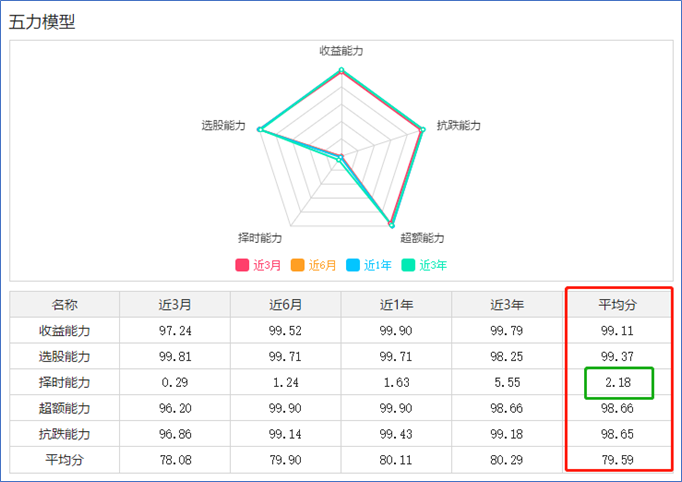Viewport: 682px width, 482px height.
Task: Toggle the 近6月 orange legend swatch
Action: [x=298, y=265]
